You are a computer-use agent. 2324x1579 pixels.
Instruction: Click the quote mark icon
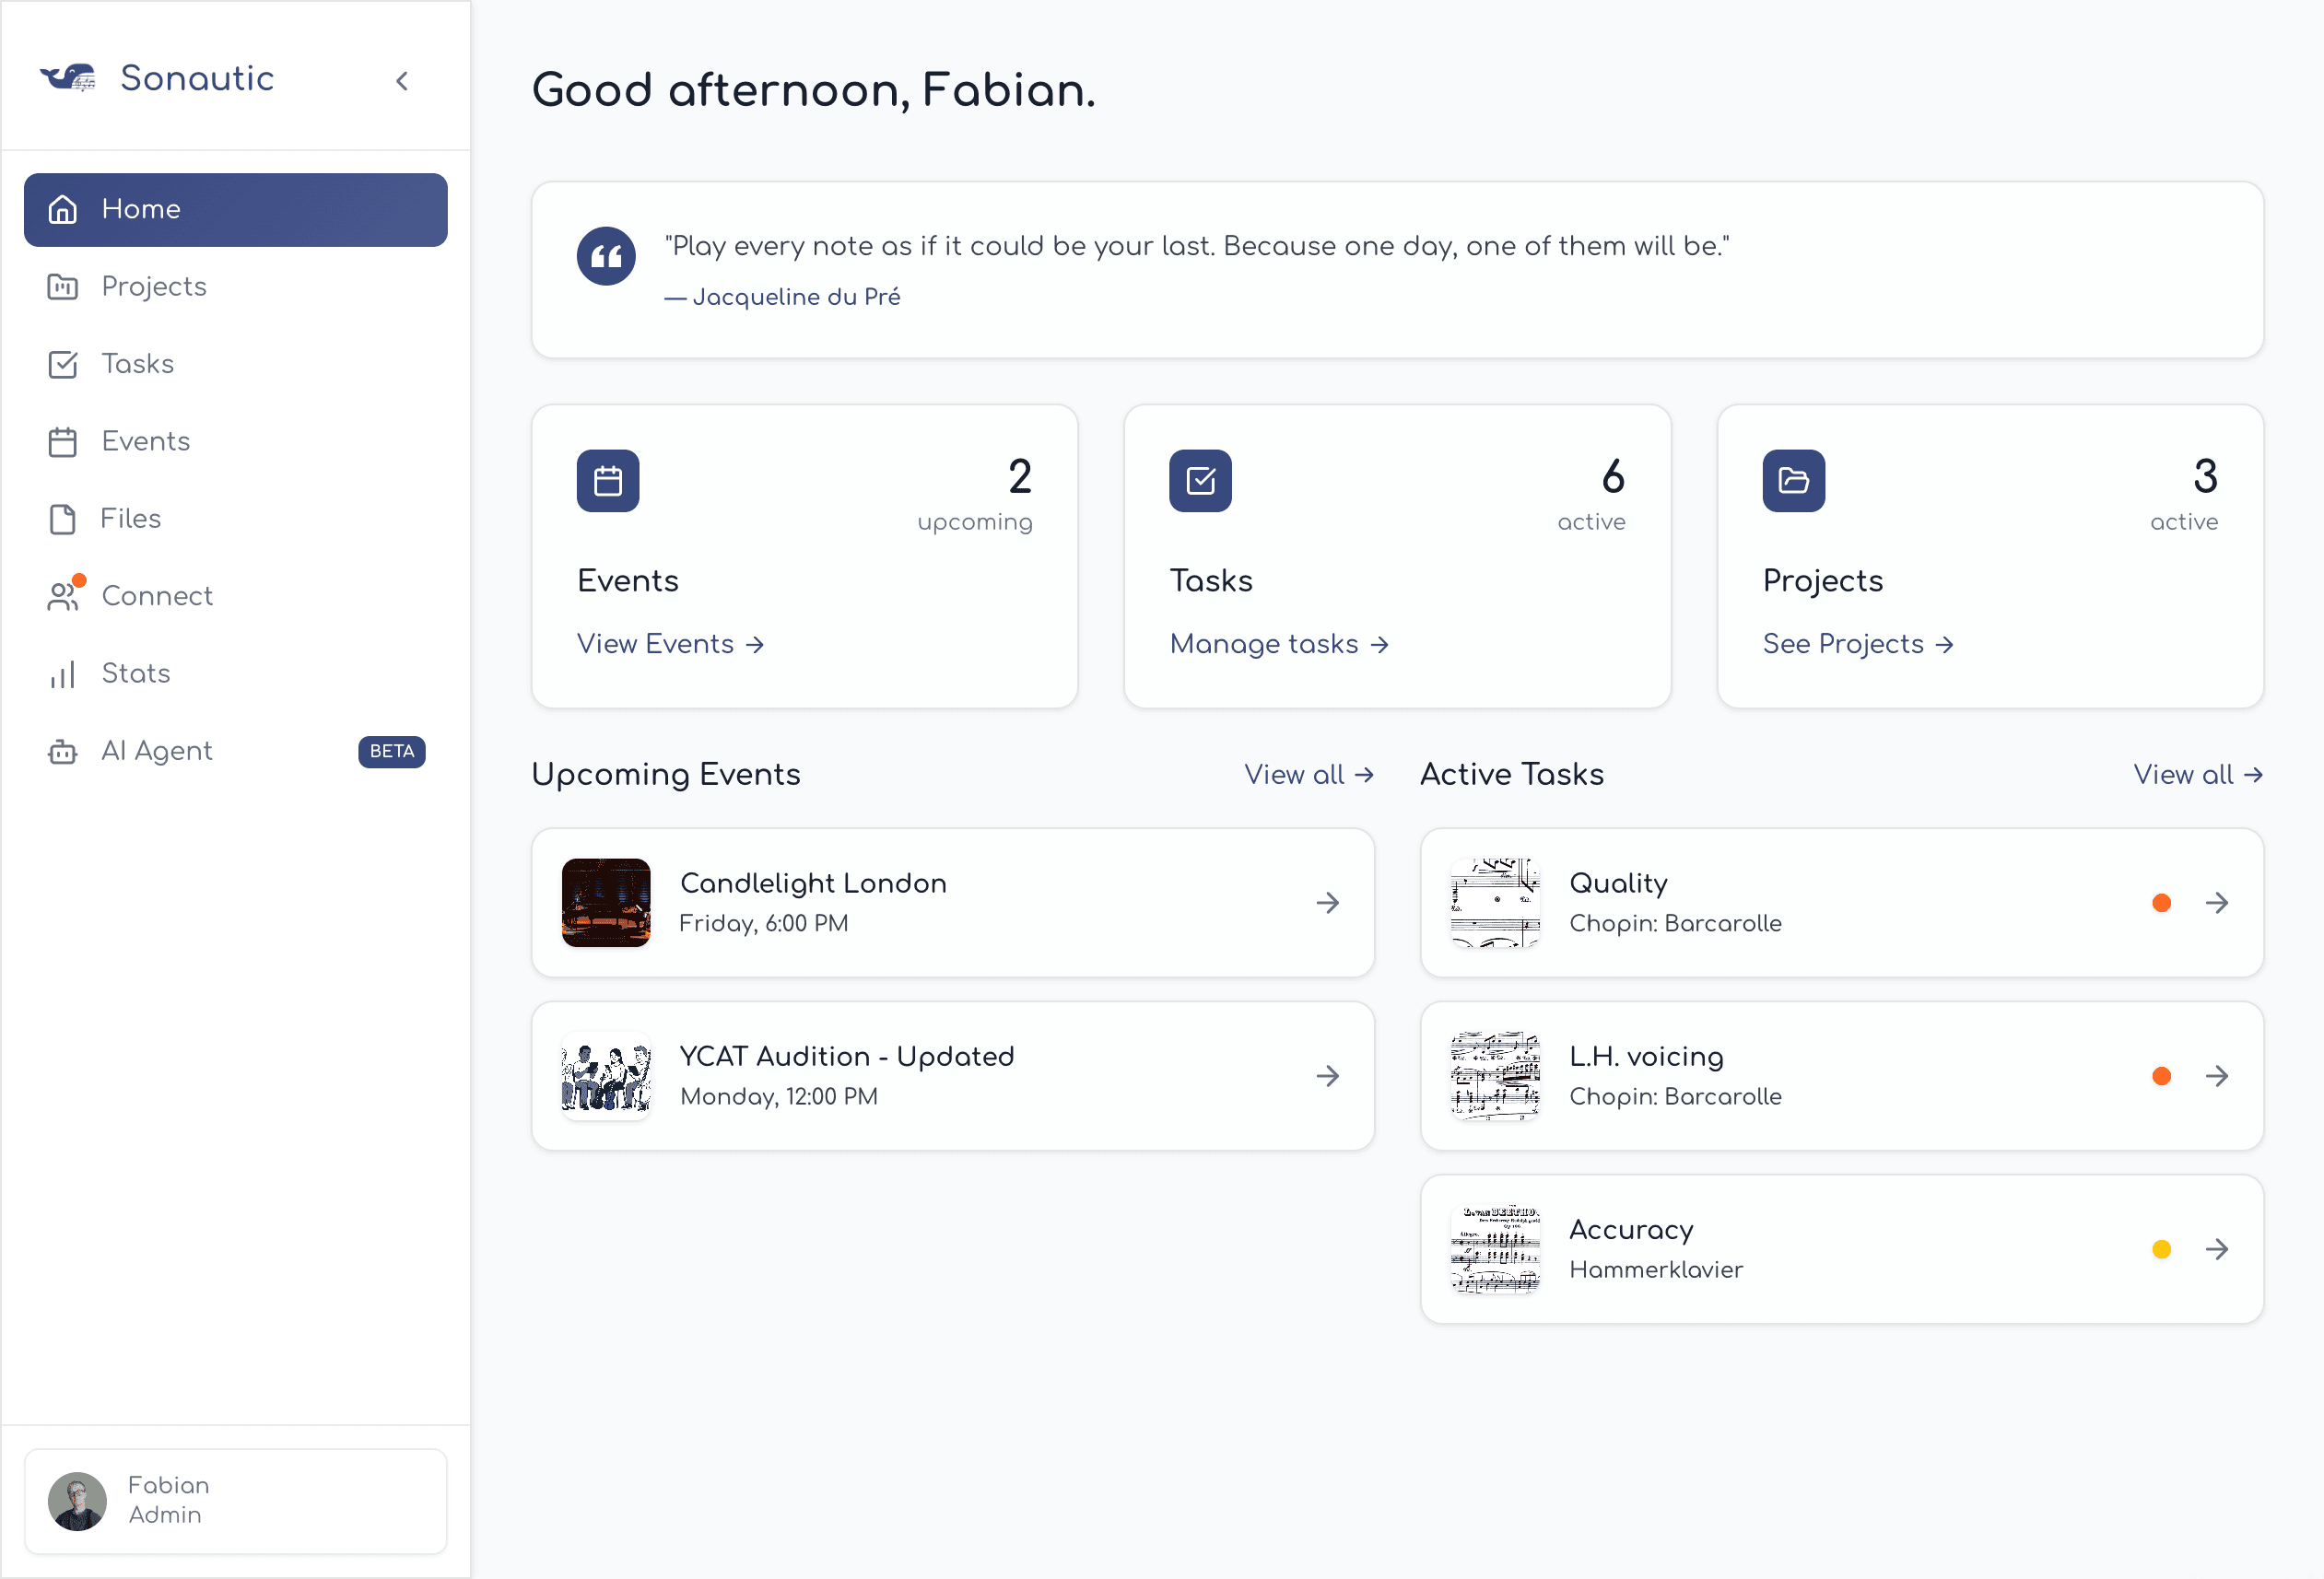605,257
